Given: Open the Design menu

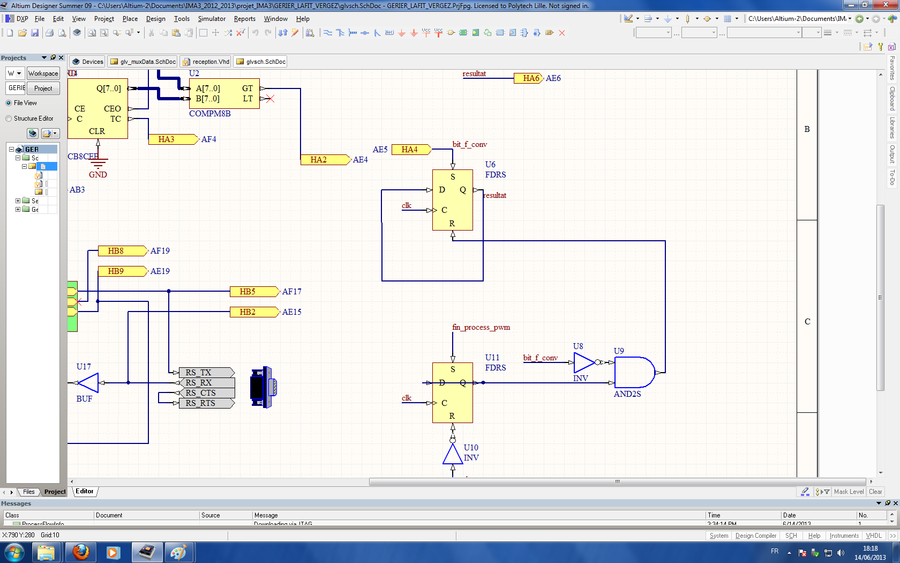Looking at the screenshot, I should (155, 18).
